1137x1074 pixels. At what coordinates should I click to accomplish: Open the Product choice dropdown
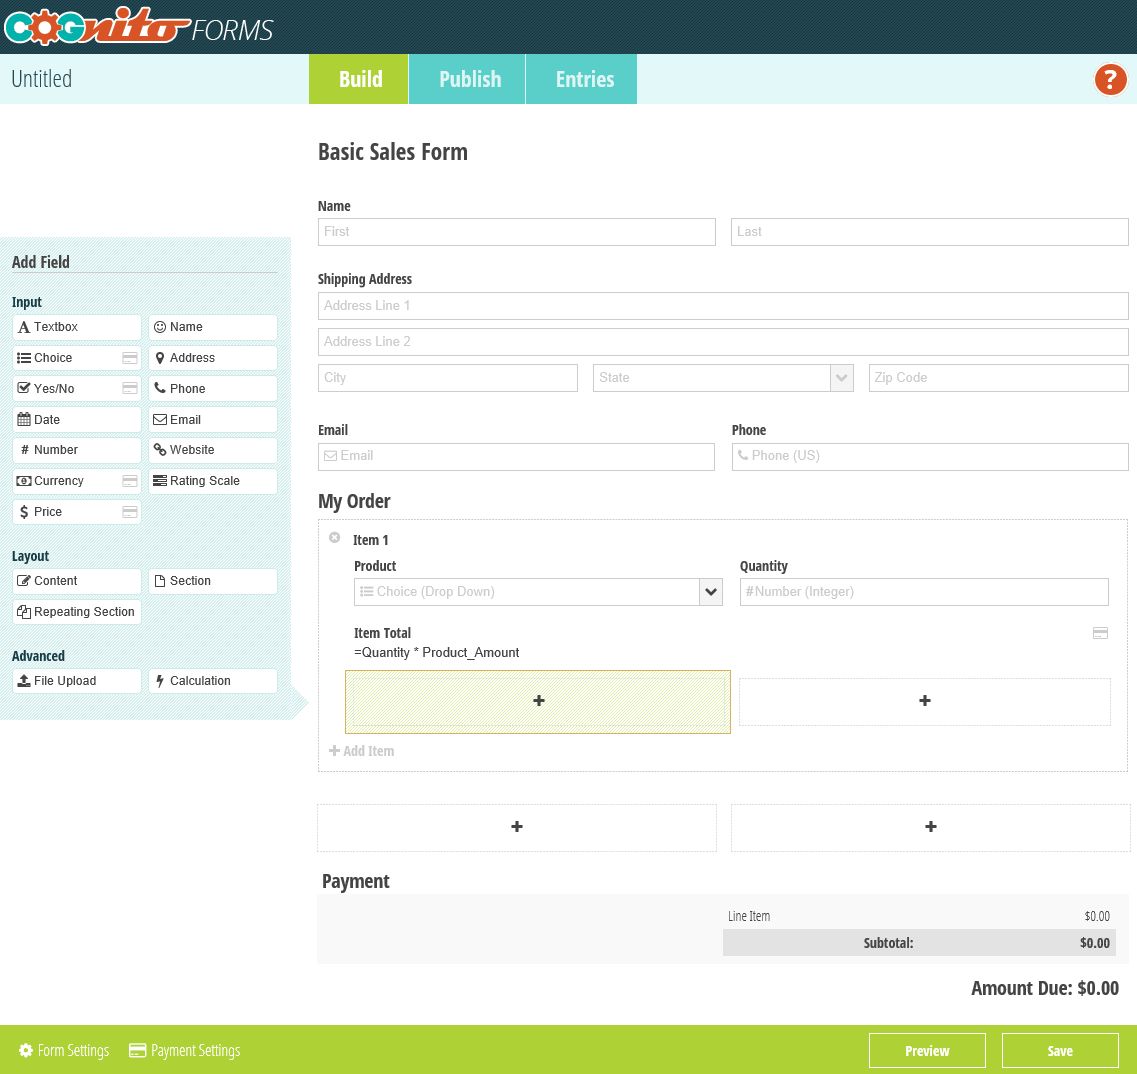[710, 591]
